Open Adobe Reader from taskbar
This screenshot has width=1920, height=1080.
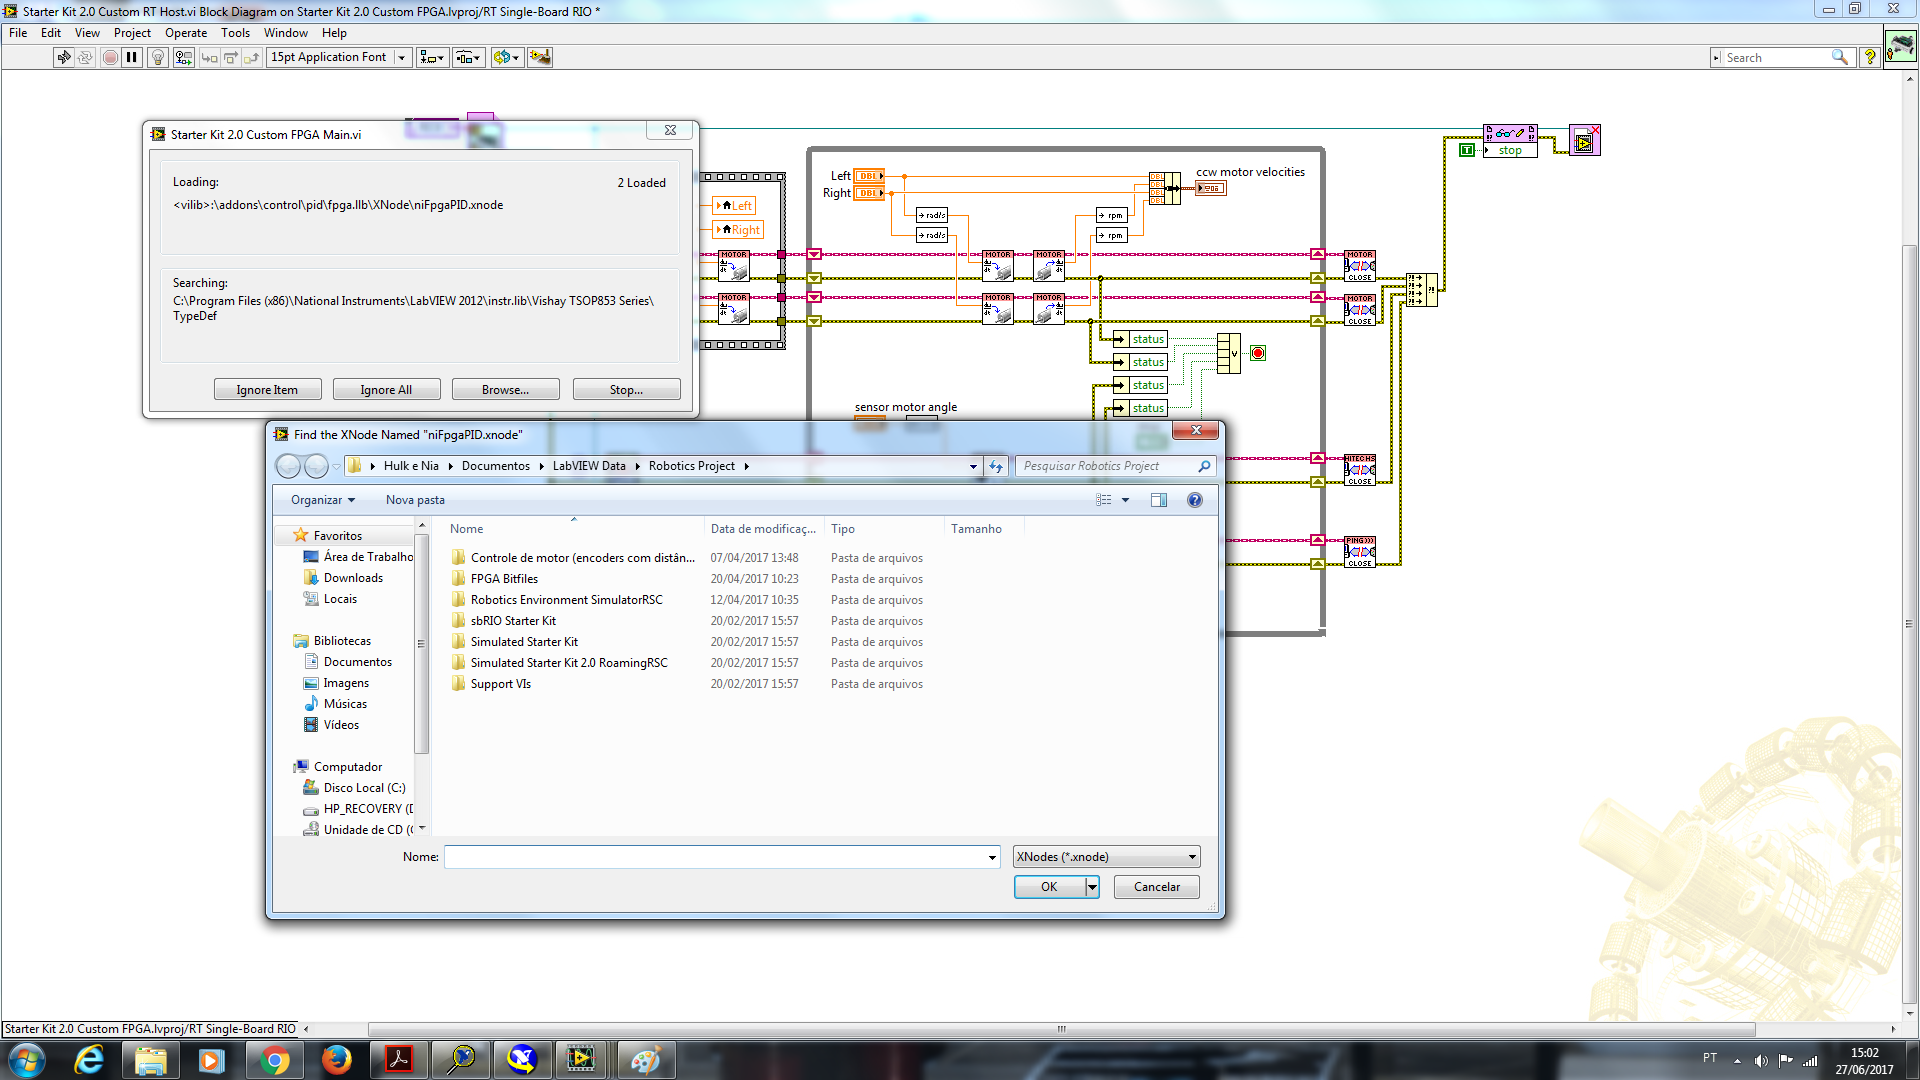click(399, 1060)
